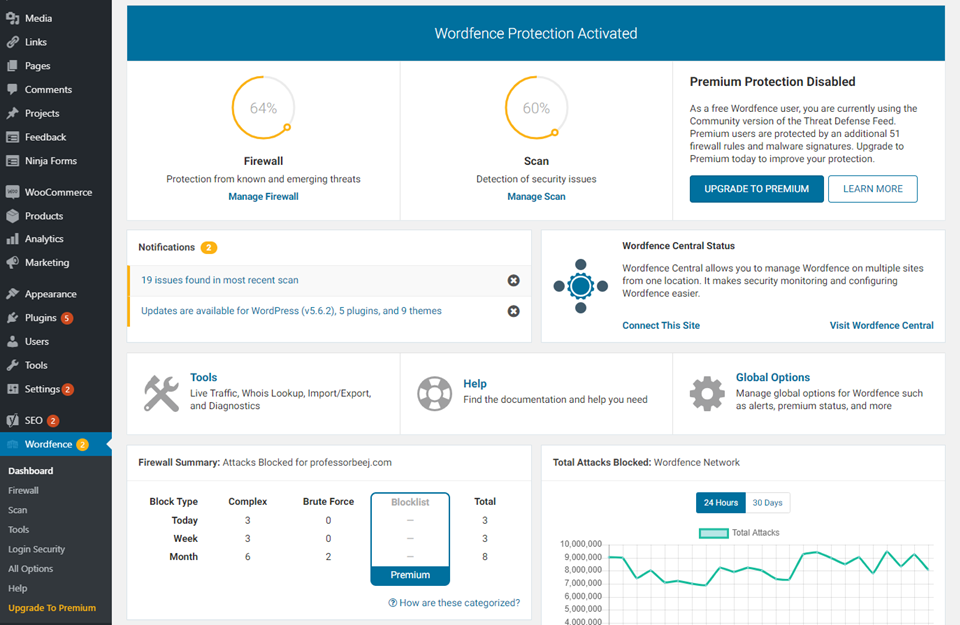This screenshot has width=960, height=625.
Task: Click the Firewall 64% circular progress indicator
Action: coord(263,108)
